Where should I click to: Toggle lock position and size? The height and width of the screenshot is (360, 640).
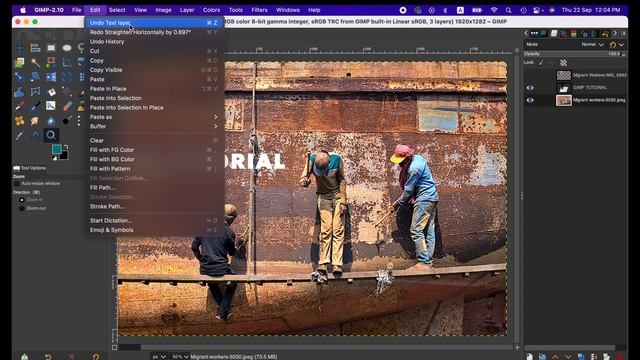pos(551,62)
